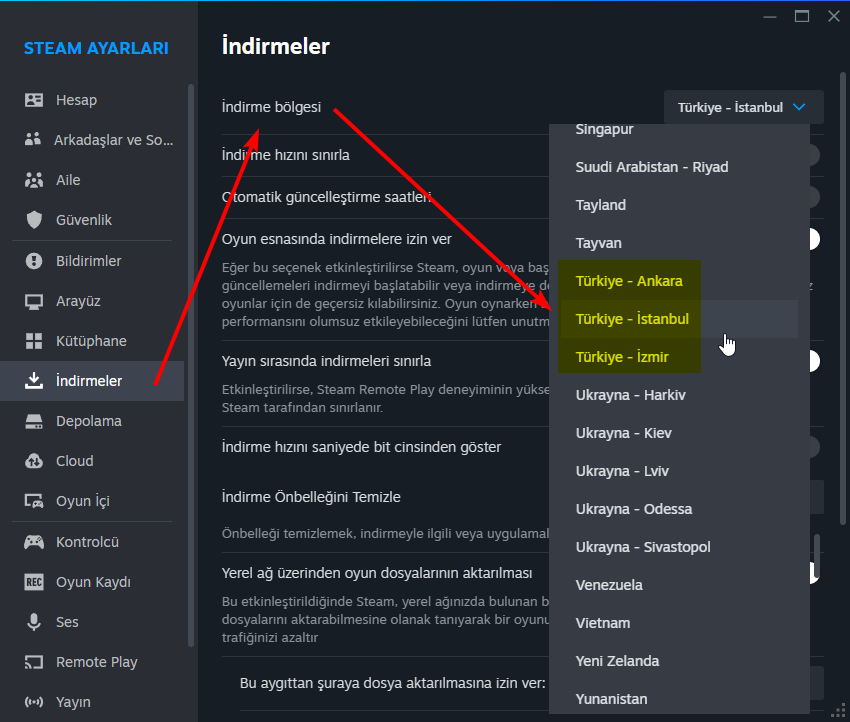
Task: Open the Güvenlik settings section
Action: [92, 220]
